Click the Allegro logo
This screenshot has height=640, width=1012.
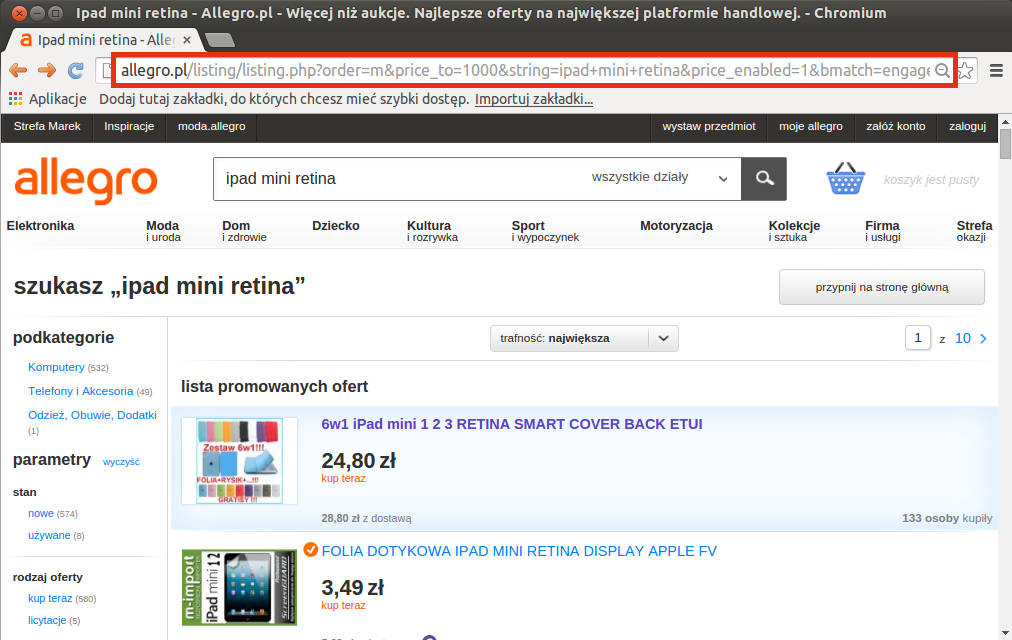(x=86, y=180)
